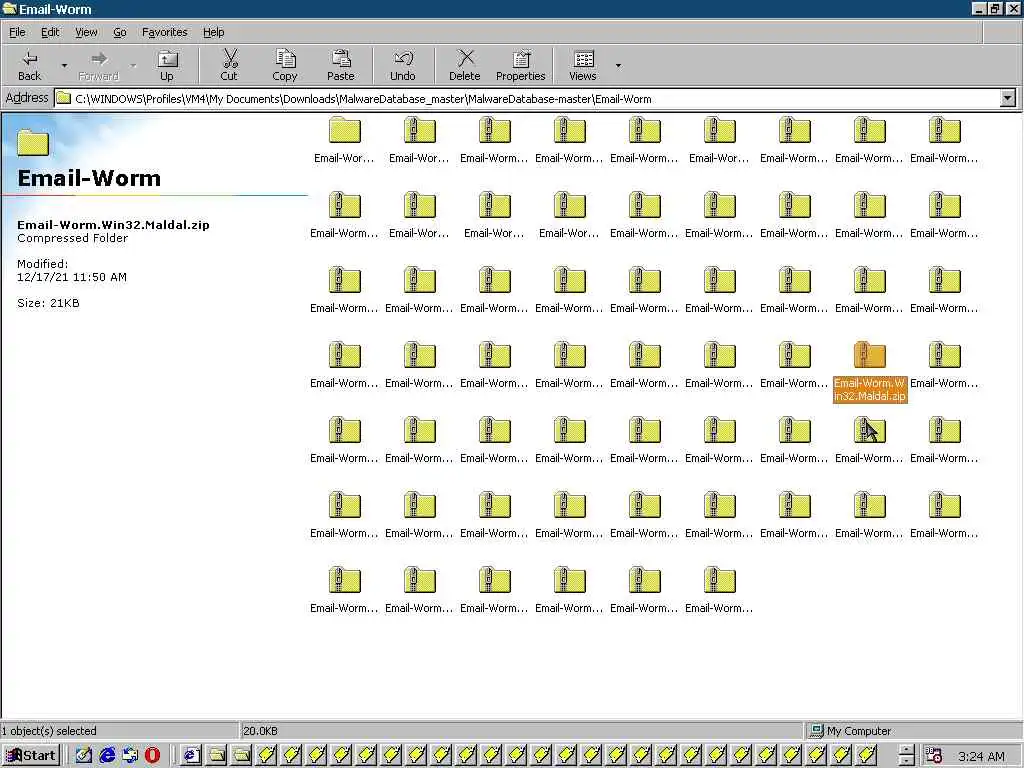The image size is (1024, 768).
Task: Open the View menu
Action: pos(86,32)
